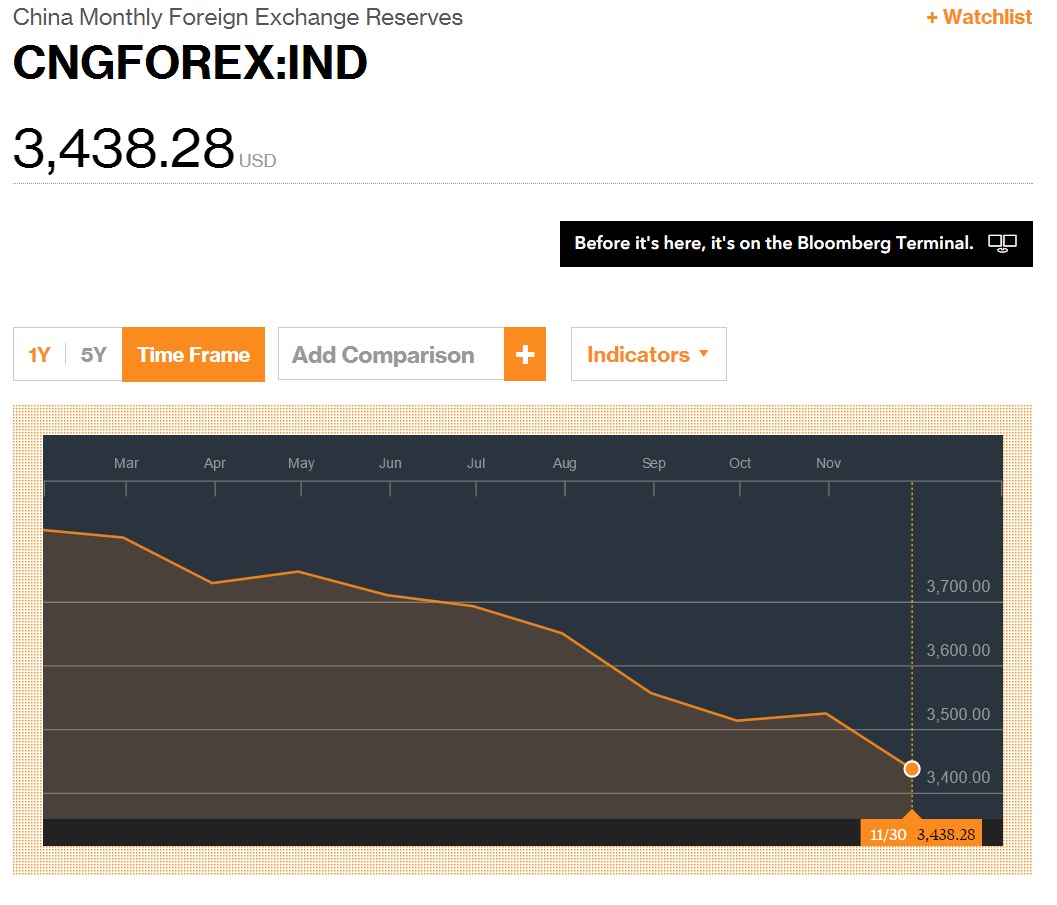Screen dimensions: 1057x905
Task: Click the Nov label on chart timeline
Action: 828,463
